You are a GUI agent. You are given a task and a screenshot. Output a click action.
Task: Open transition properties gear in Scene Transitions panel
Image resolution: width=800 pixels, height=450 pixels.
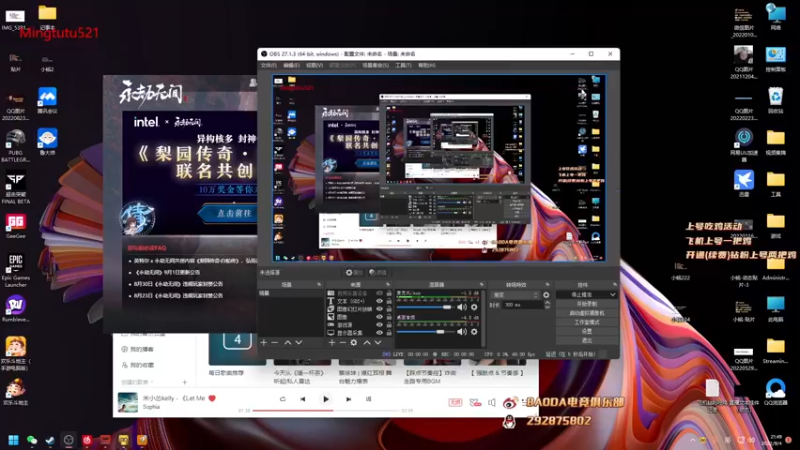tap(546, 295)
